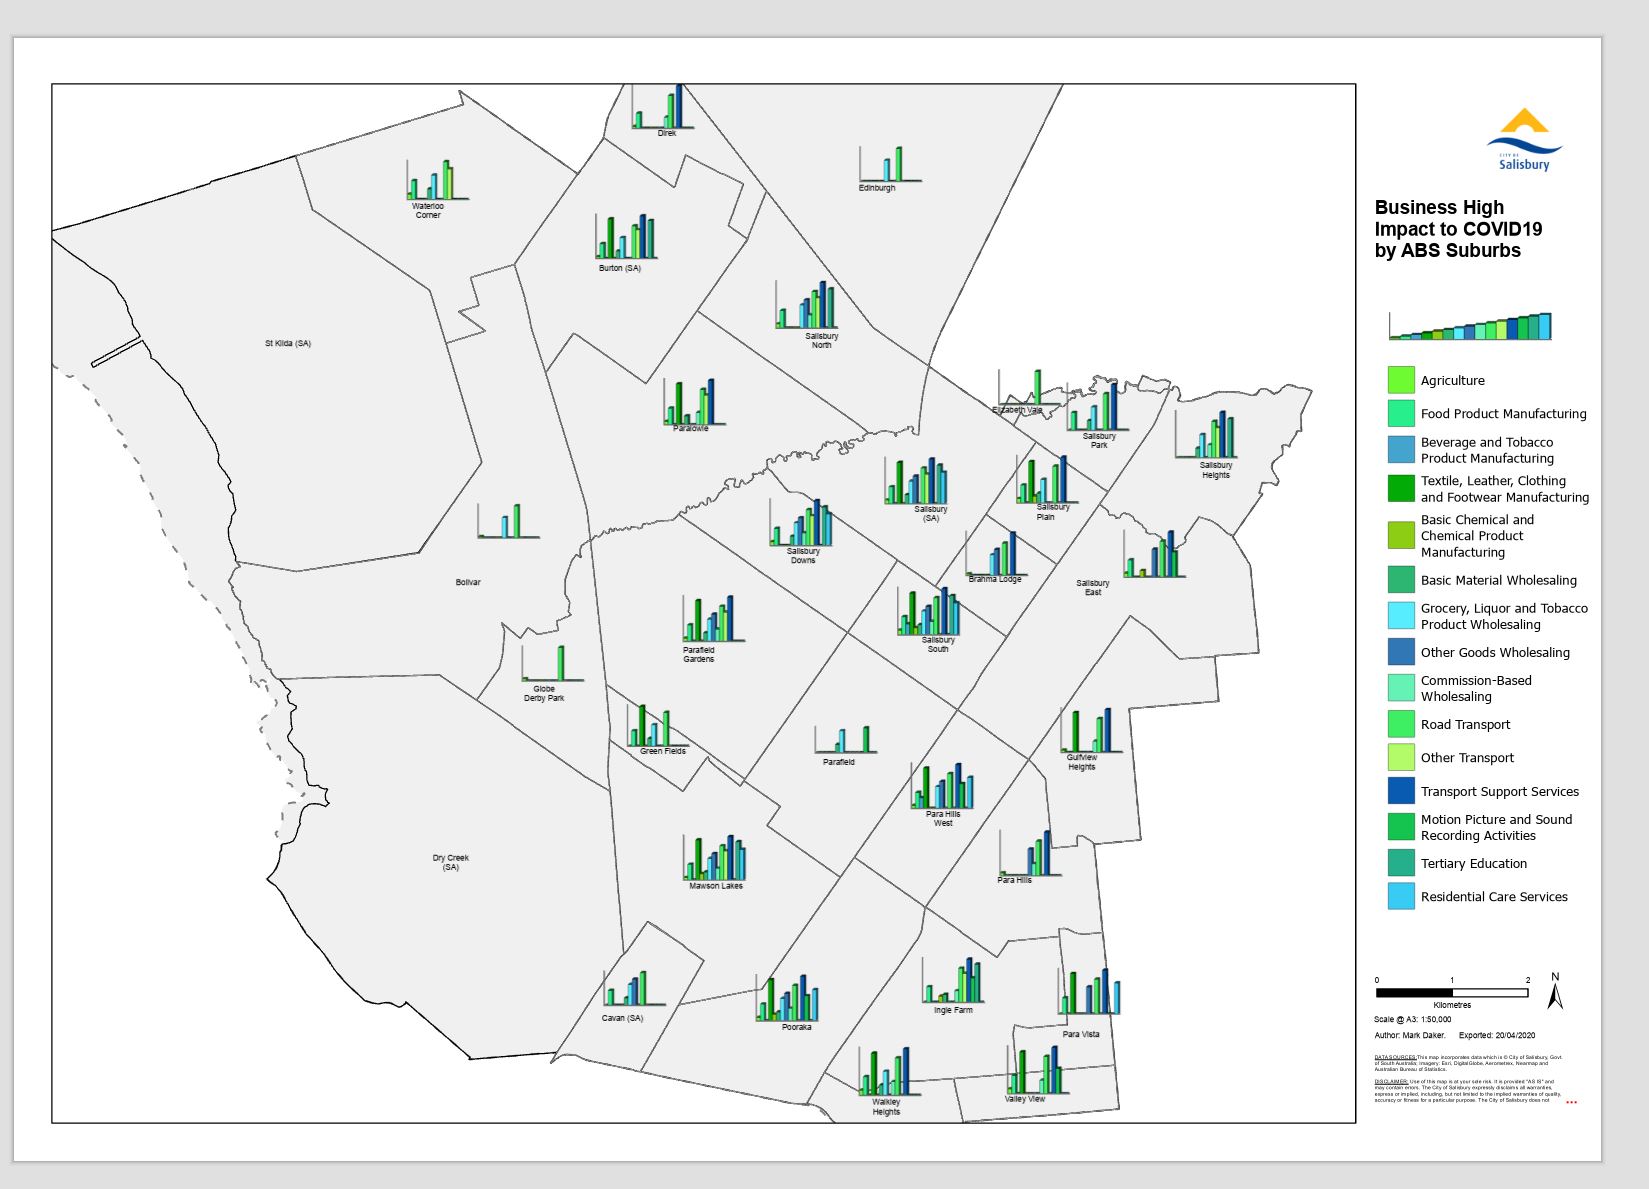Click the Bolivar suburb label
Viewport: 1649px width, 1189px height.
468,582
